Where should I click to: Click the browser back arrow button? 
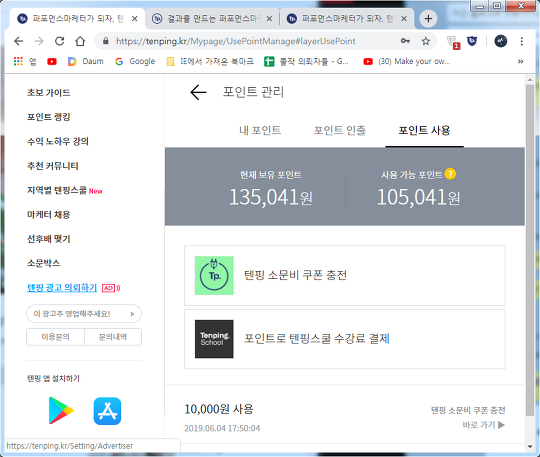pos(19,41)
